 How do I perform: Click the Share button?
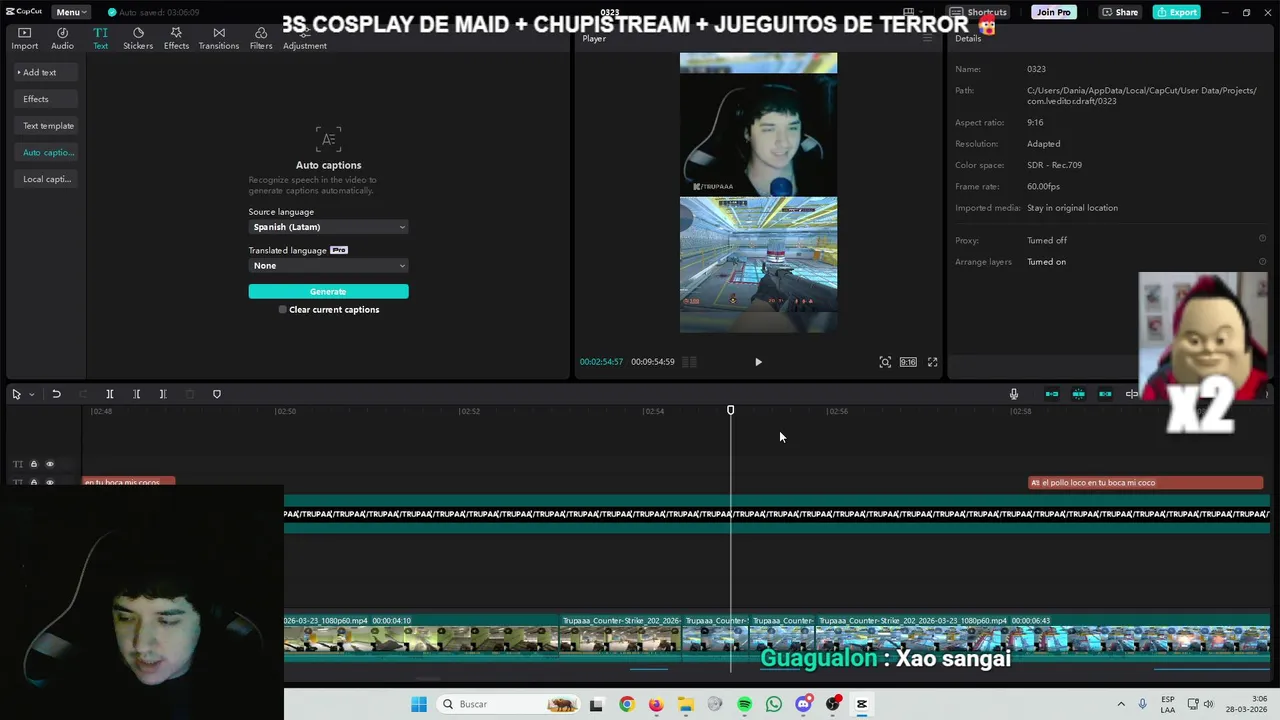pos(1120,12)
